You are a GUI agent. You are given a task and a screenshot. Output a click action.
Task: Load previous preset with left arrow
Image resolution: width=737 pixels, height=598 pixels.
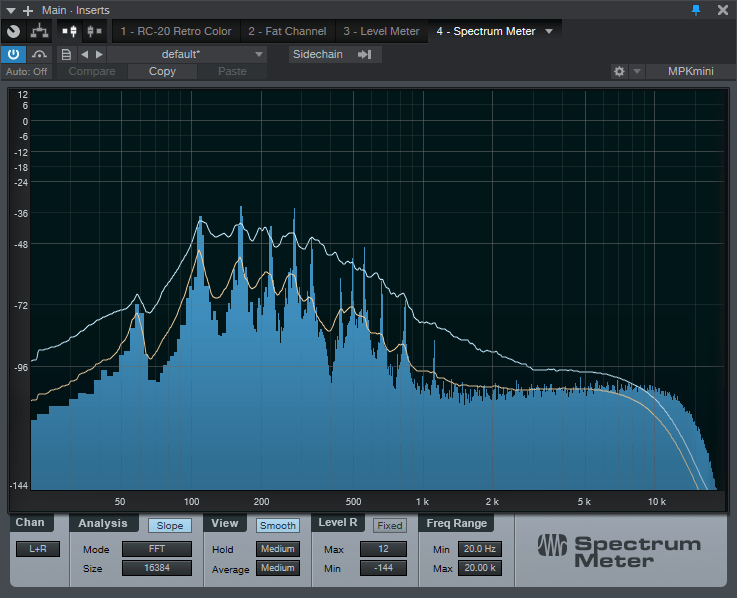[84, 54]
